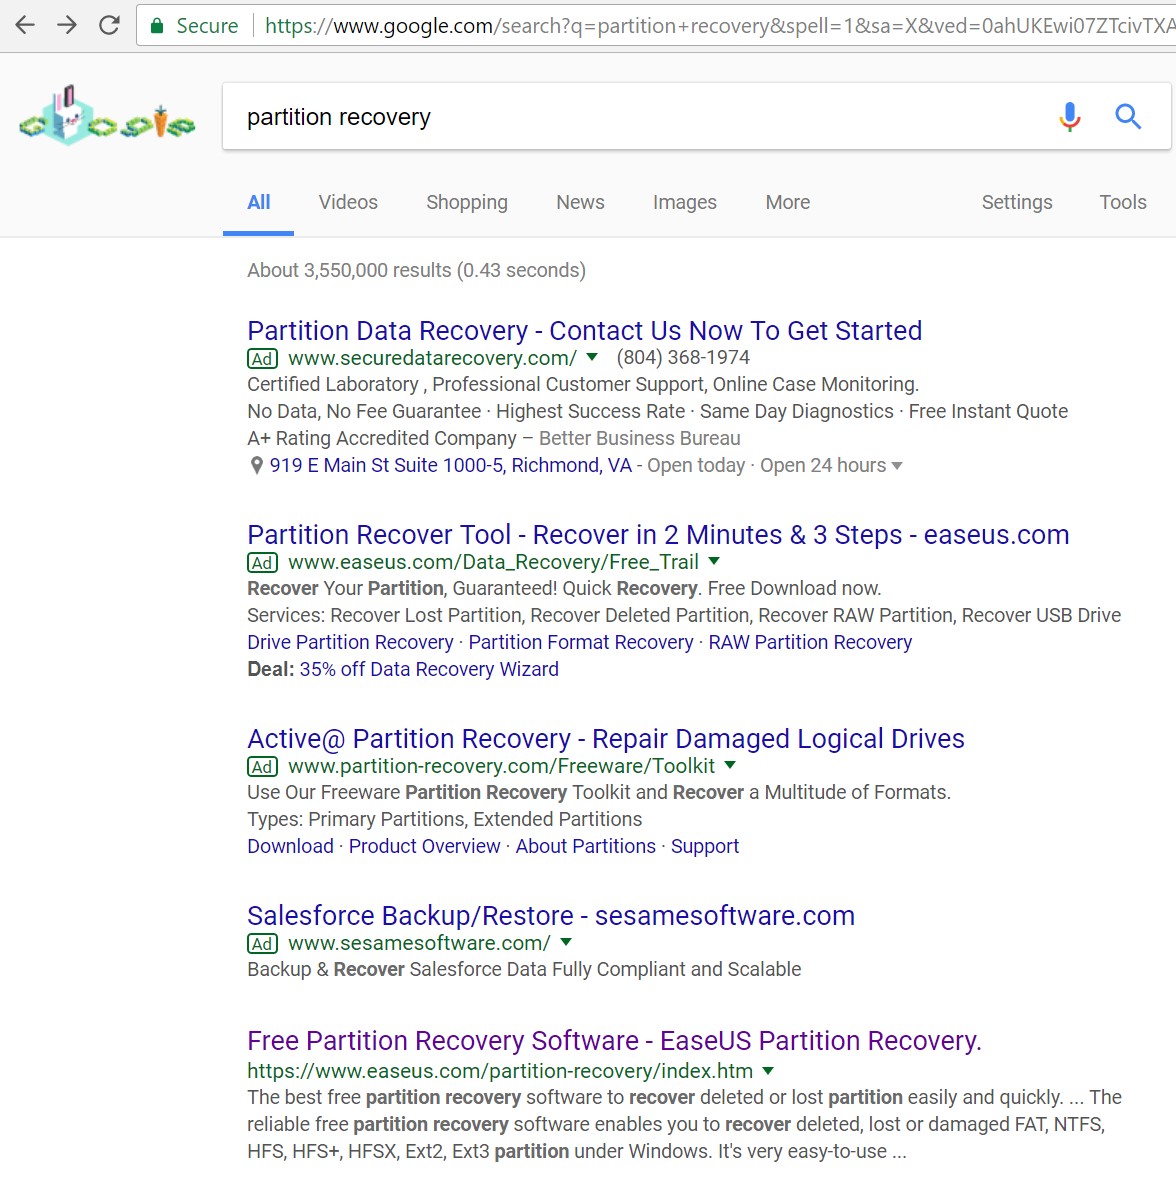Viewport: 1176px width, 1197px height.
Task: Expand the Open 24 hours dropdown
Action: click(x=897, y=466)
